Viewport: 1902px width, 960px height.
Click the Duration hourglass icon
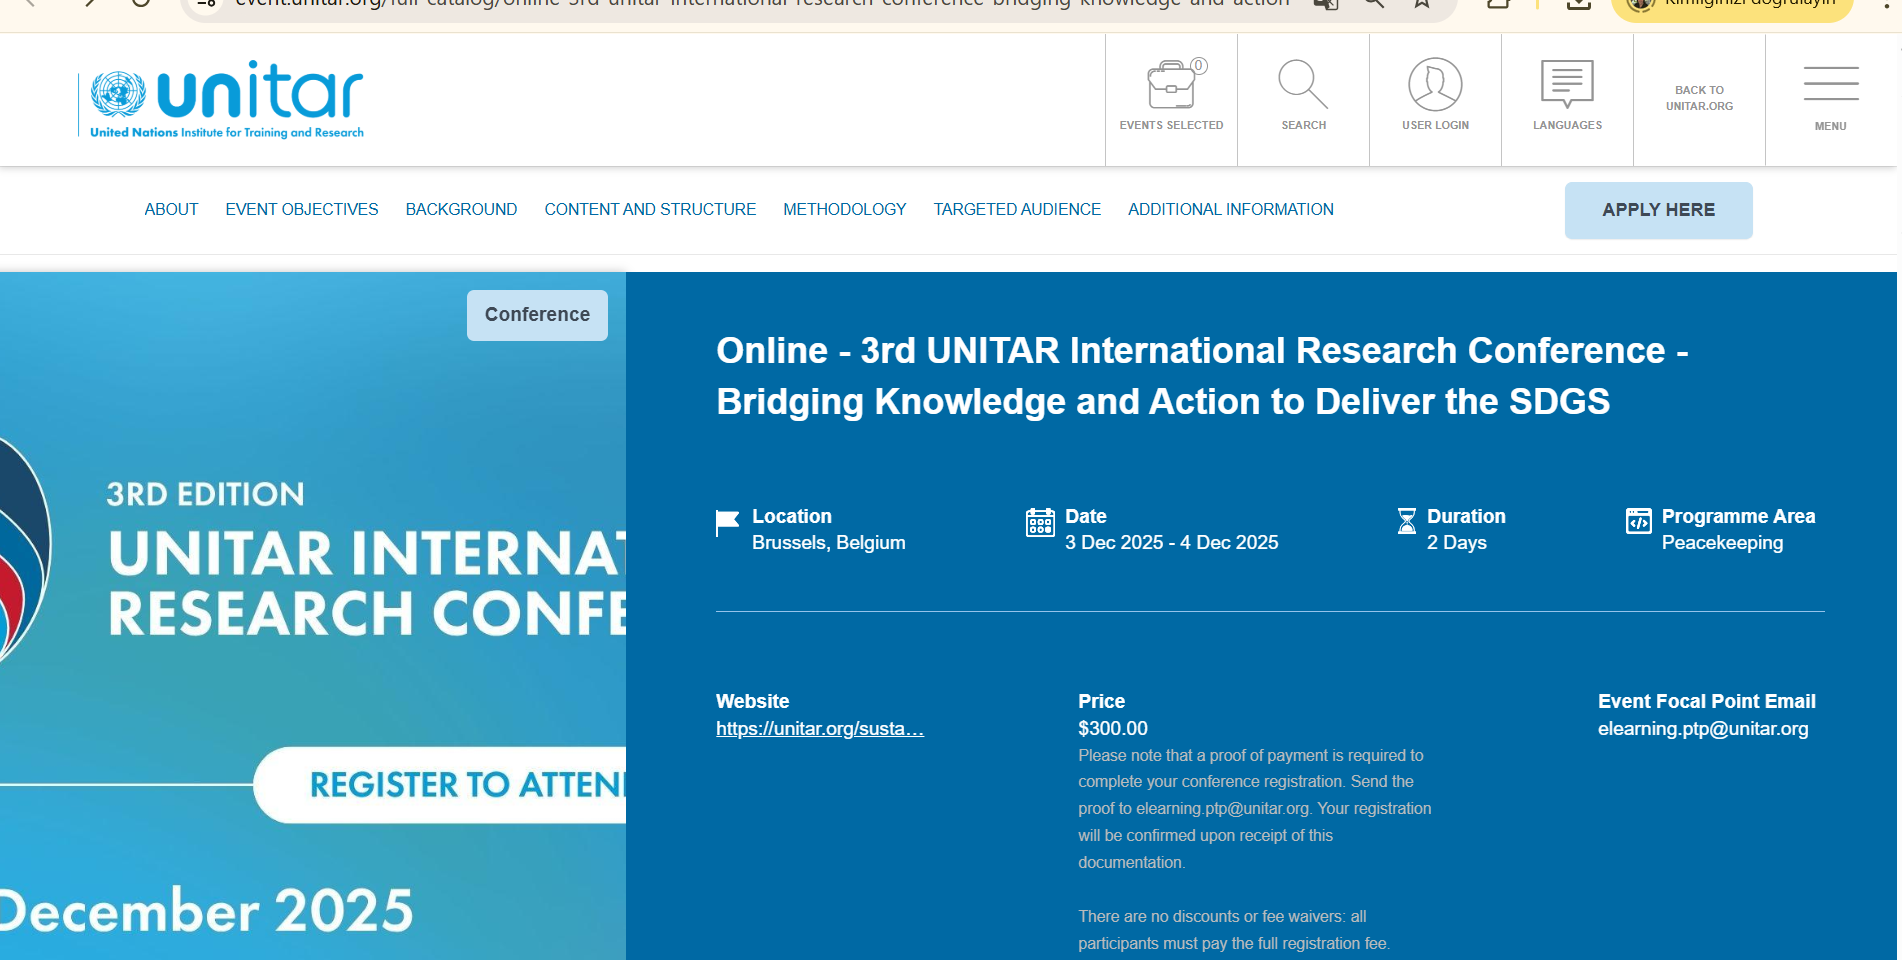tap(1406, 521)
